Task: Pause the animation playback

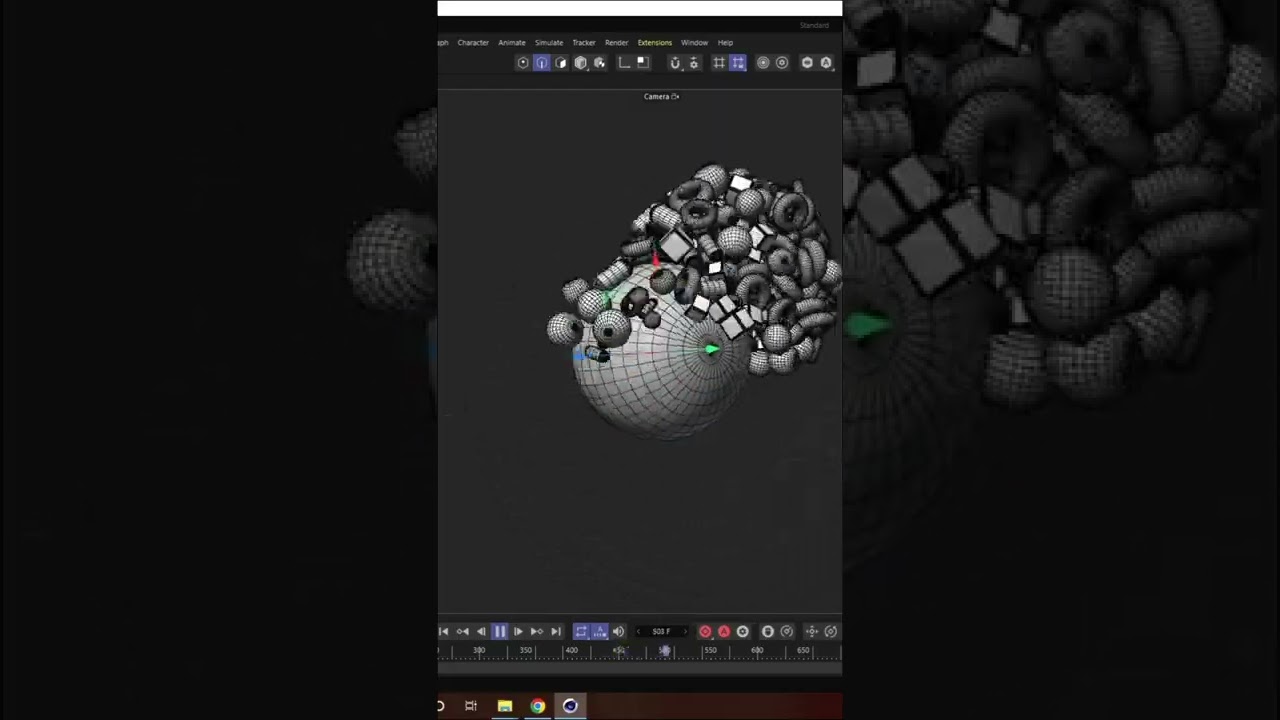Action: click(500, 632)
